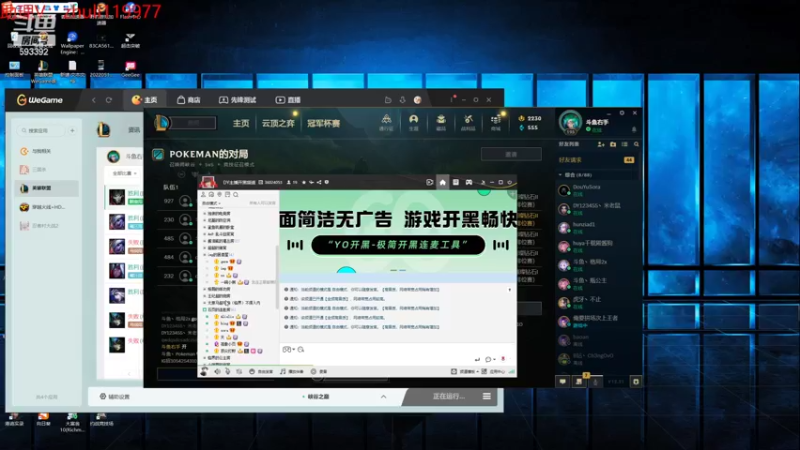The height and width of the screenshot is (450, 800).
Task: Open the WeGame 主页 tab
Action: click(145, 100)
